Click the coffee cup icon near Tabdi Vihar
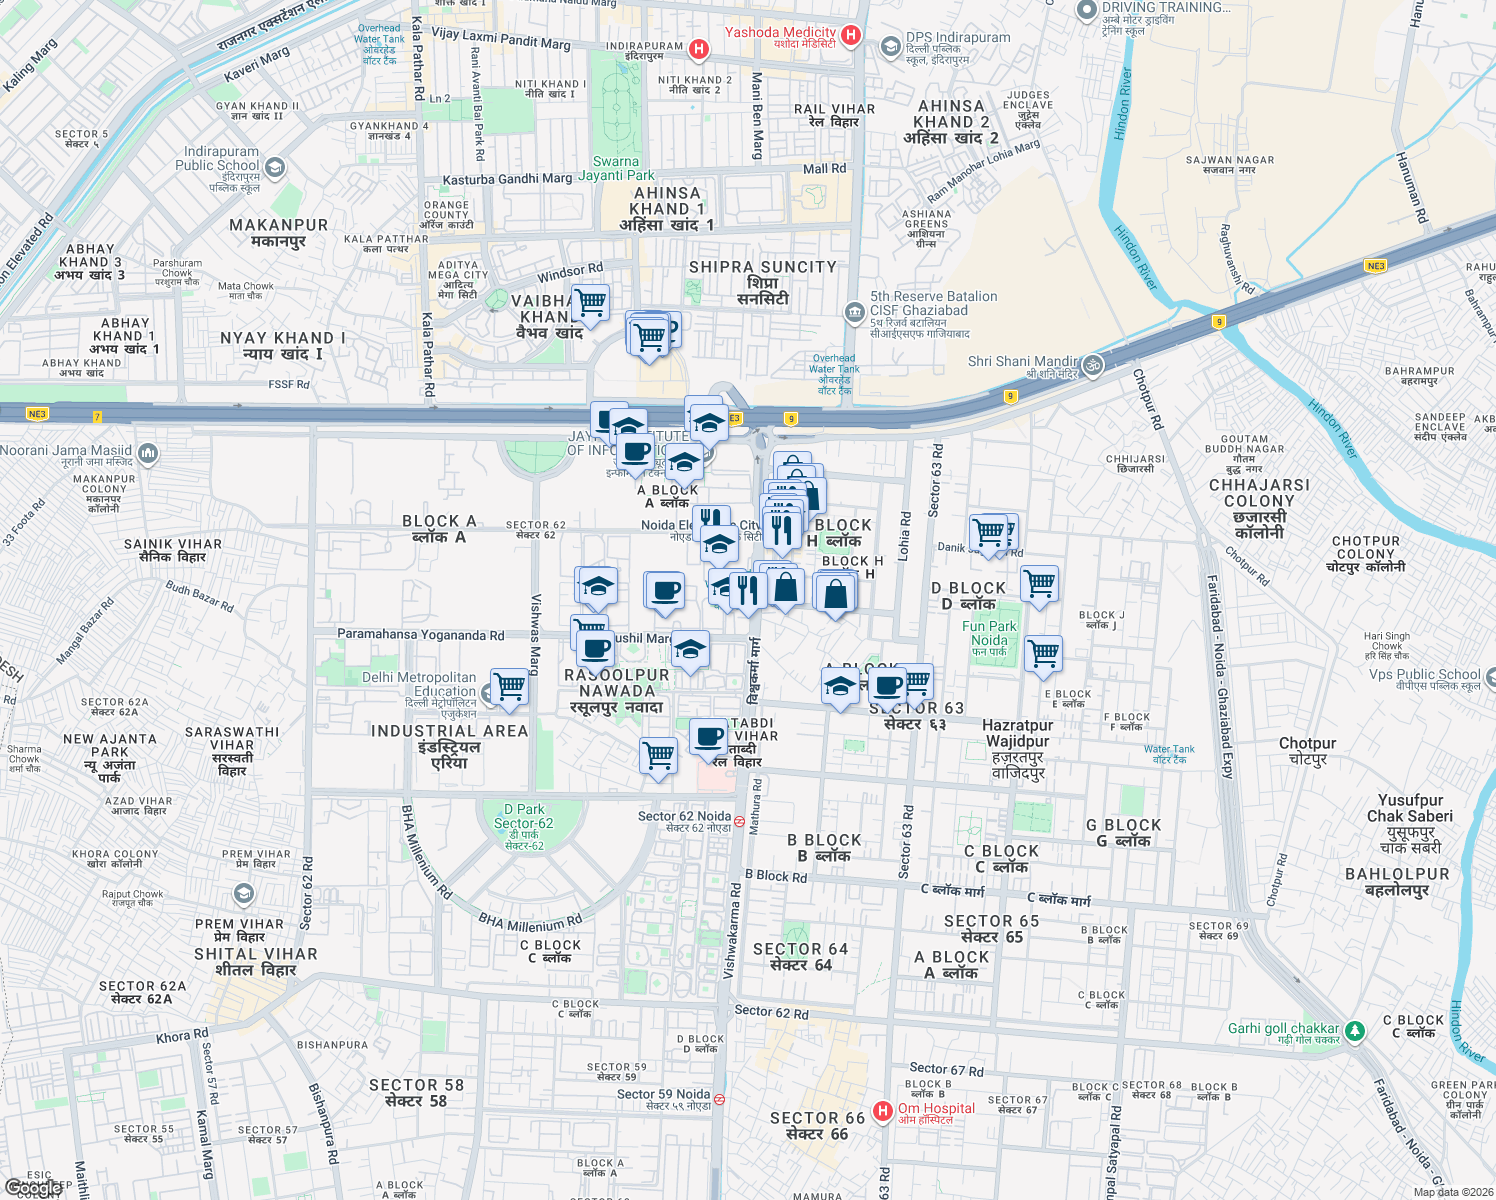1496x1200 pixels. (x=709, y=736)
